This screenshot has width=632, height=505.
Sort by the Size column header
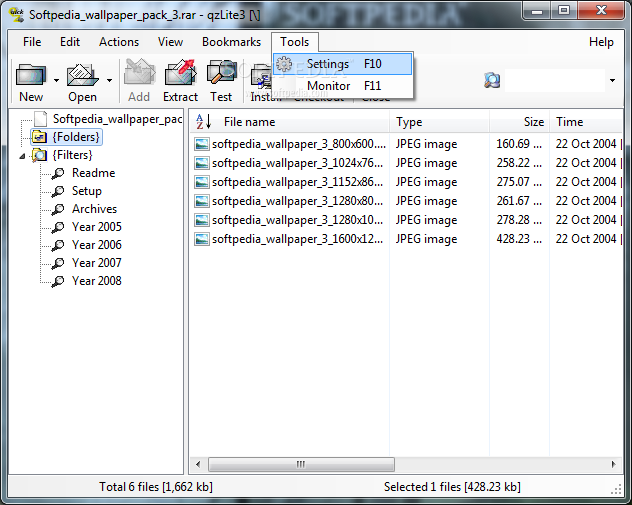[x=520, y=121]
